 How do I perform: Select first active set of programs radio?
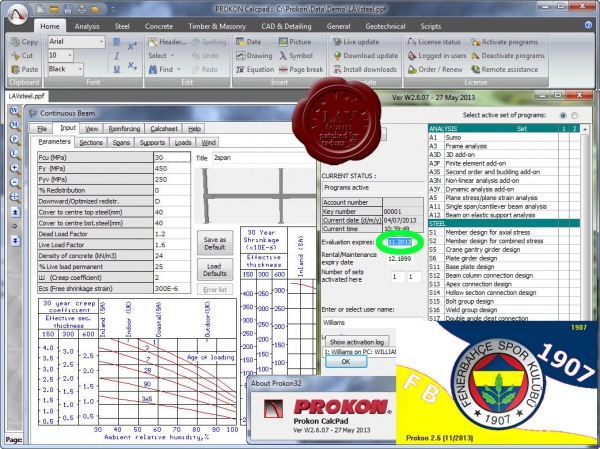point(563,115)
